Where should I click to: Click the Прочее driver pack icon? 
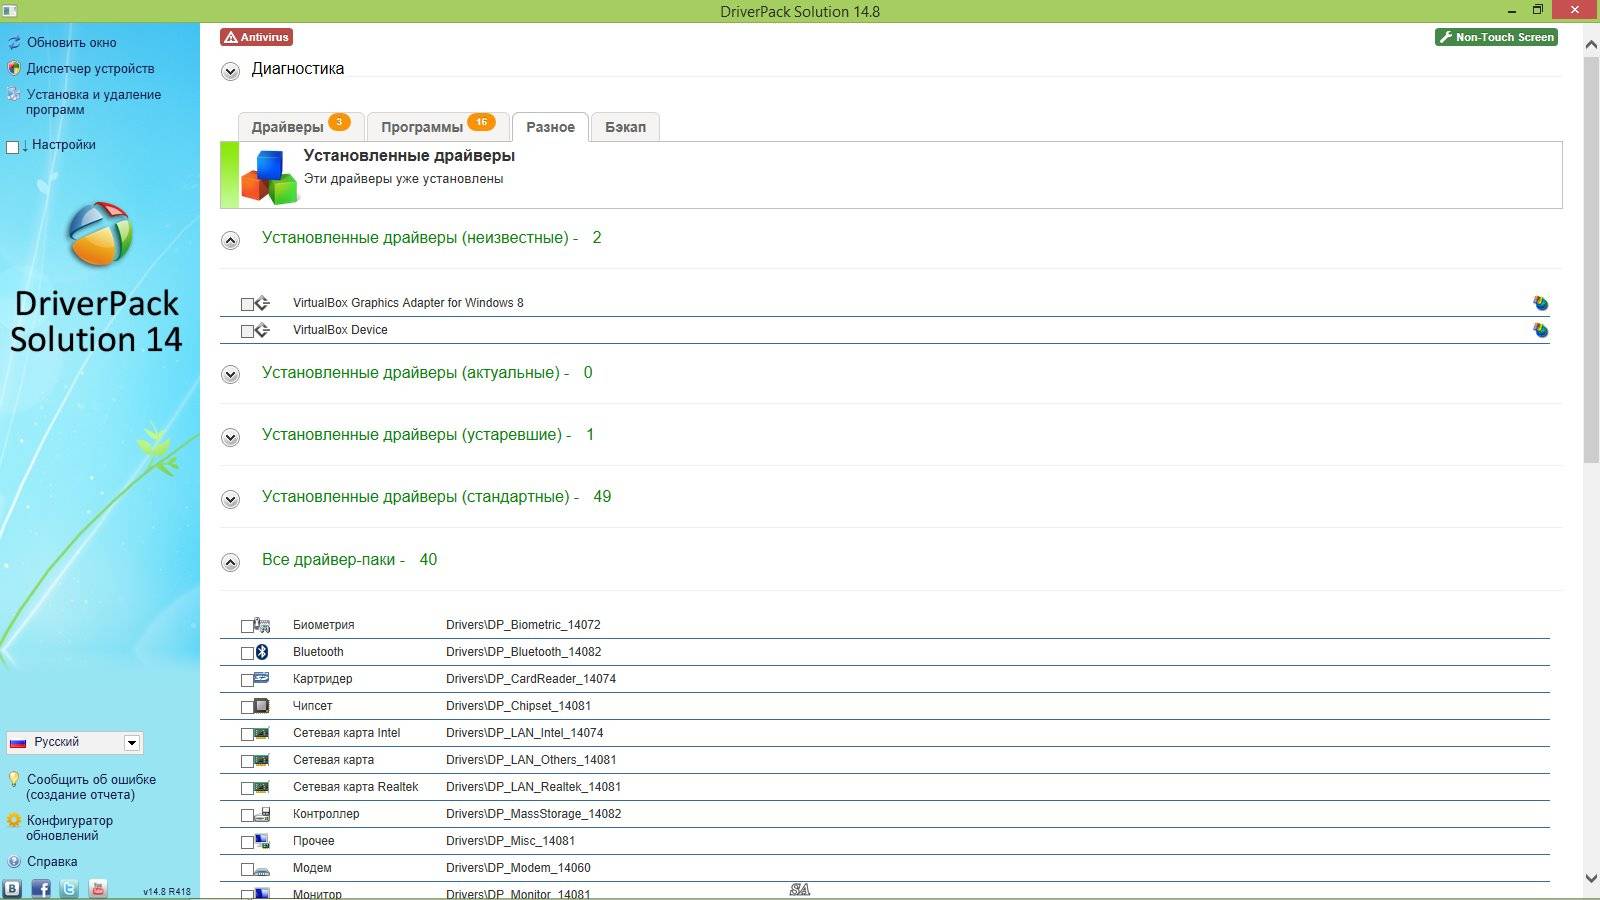point(262,841)
